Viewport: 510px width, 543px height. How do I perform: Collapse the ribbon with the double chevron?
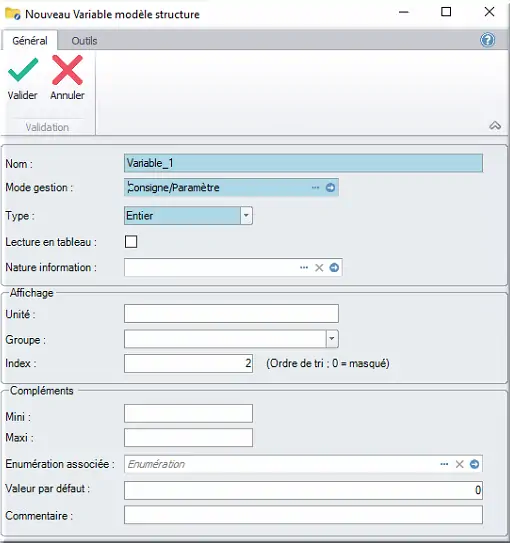495,125
